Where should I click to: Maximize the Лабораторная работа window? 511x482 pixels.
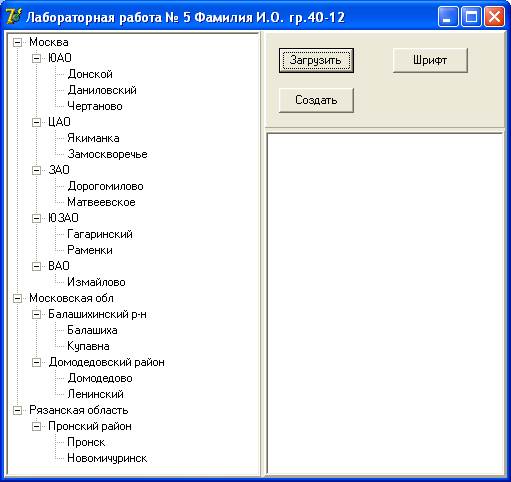click(x=471, y=17)
